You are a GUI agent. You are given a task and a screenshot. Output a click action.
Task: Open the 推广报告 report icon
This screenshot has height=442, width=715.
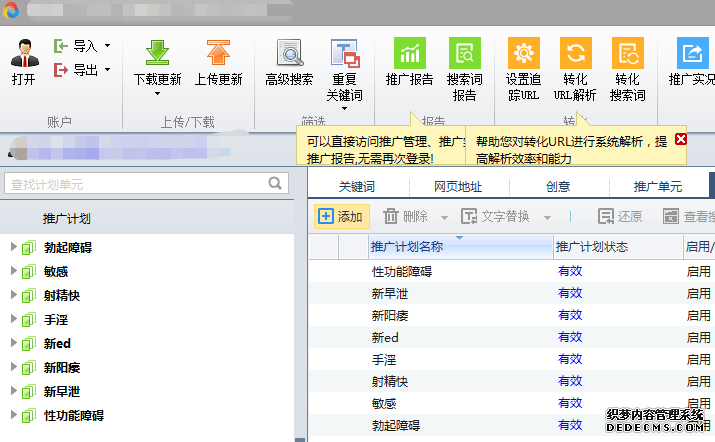coord(409,54)
